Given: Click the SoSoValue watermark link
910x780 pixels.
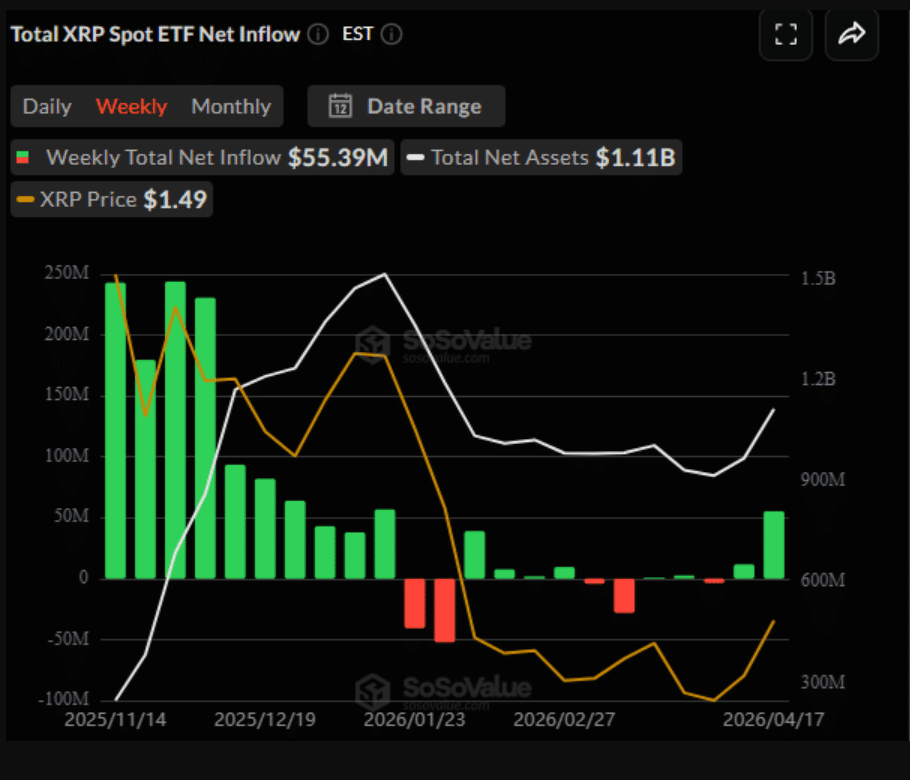Looking at the screenshot, I should tap(465, 341).
